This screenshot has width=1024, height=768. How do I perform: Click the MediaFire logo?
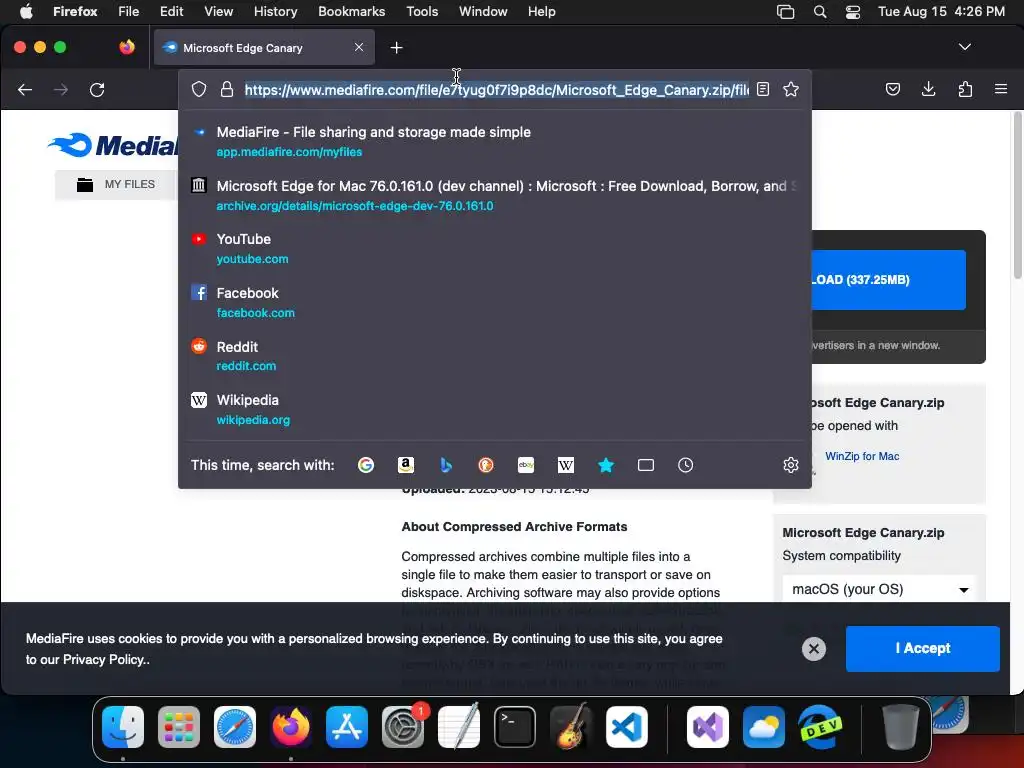pyautogui.click(x=112, y=145)
